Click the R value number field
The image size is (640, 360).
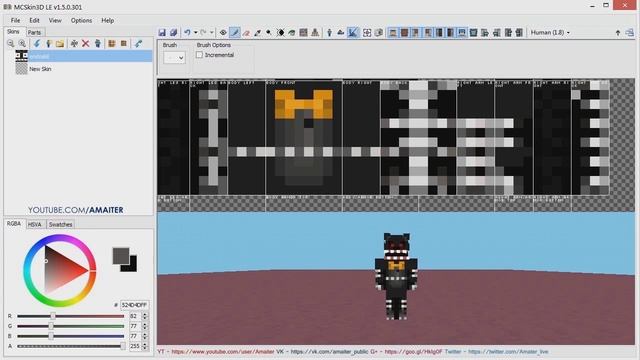coord(135,316)
